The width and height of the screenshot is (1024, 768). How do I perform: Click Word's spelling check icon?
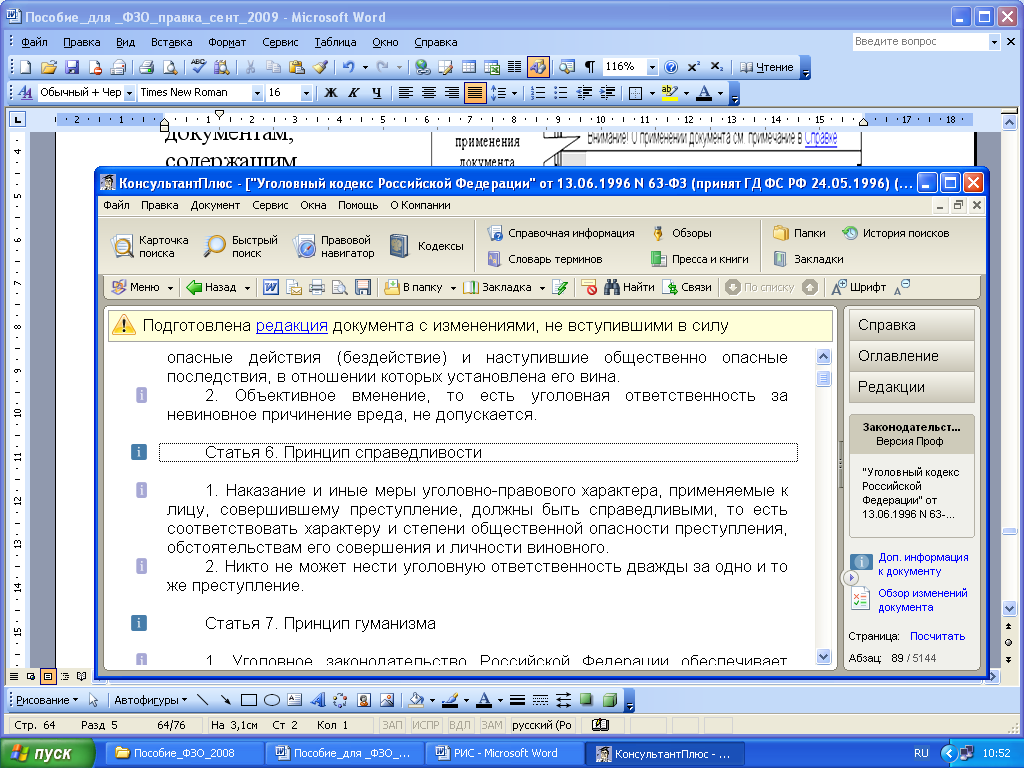198,67
